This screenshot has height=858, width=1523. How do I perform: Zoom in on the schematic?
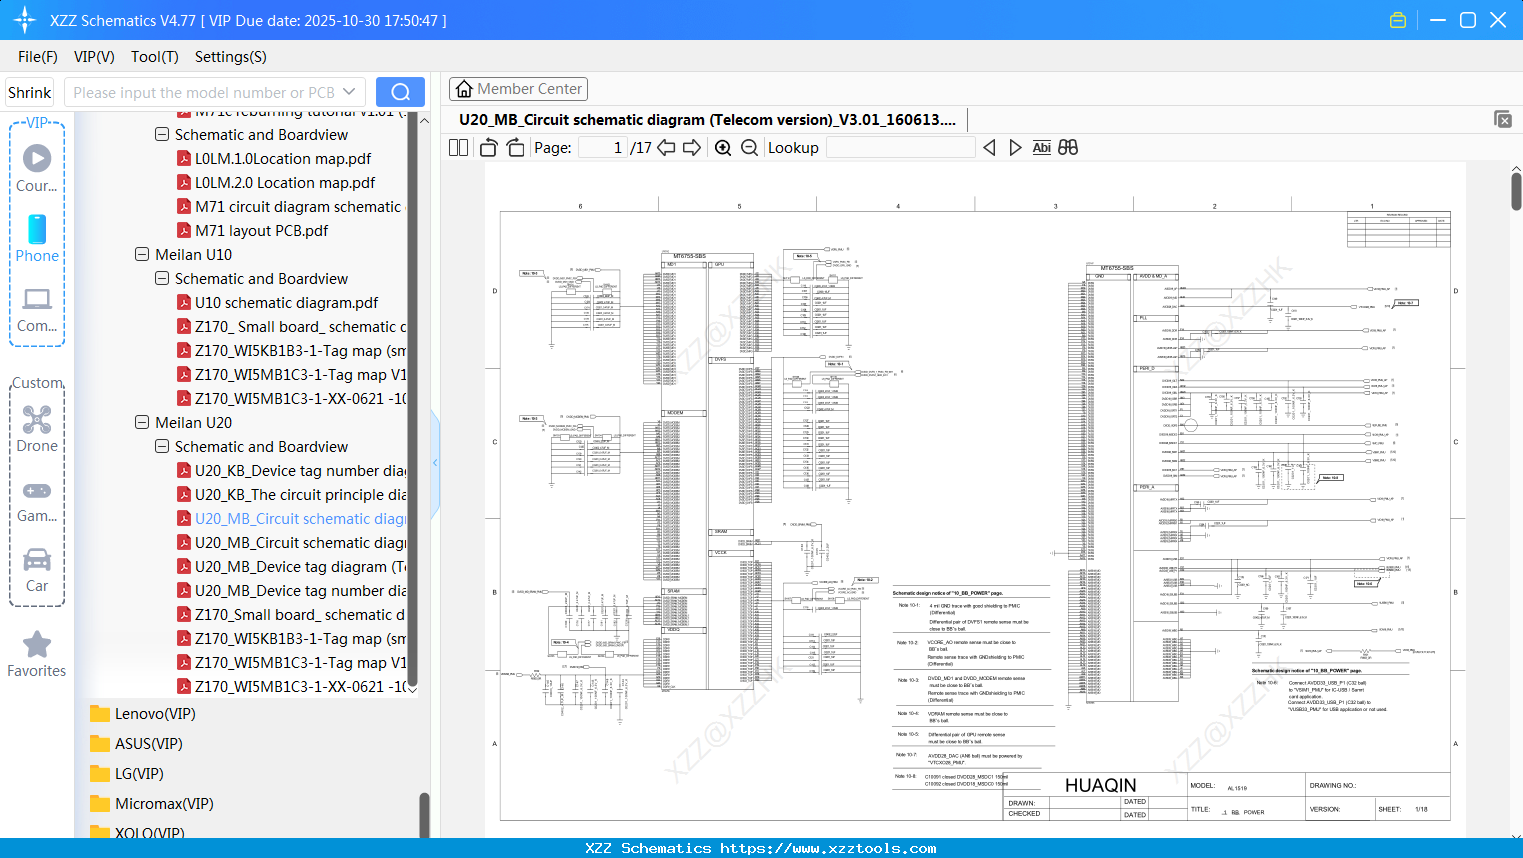[722, 147]
